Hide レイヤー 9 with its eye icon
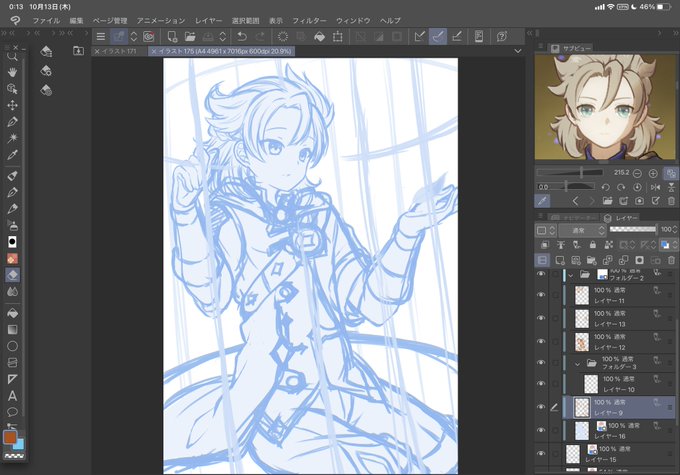This screenshot has height=475, width=680. (541, 407)
